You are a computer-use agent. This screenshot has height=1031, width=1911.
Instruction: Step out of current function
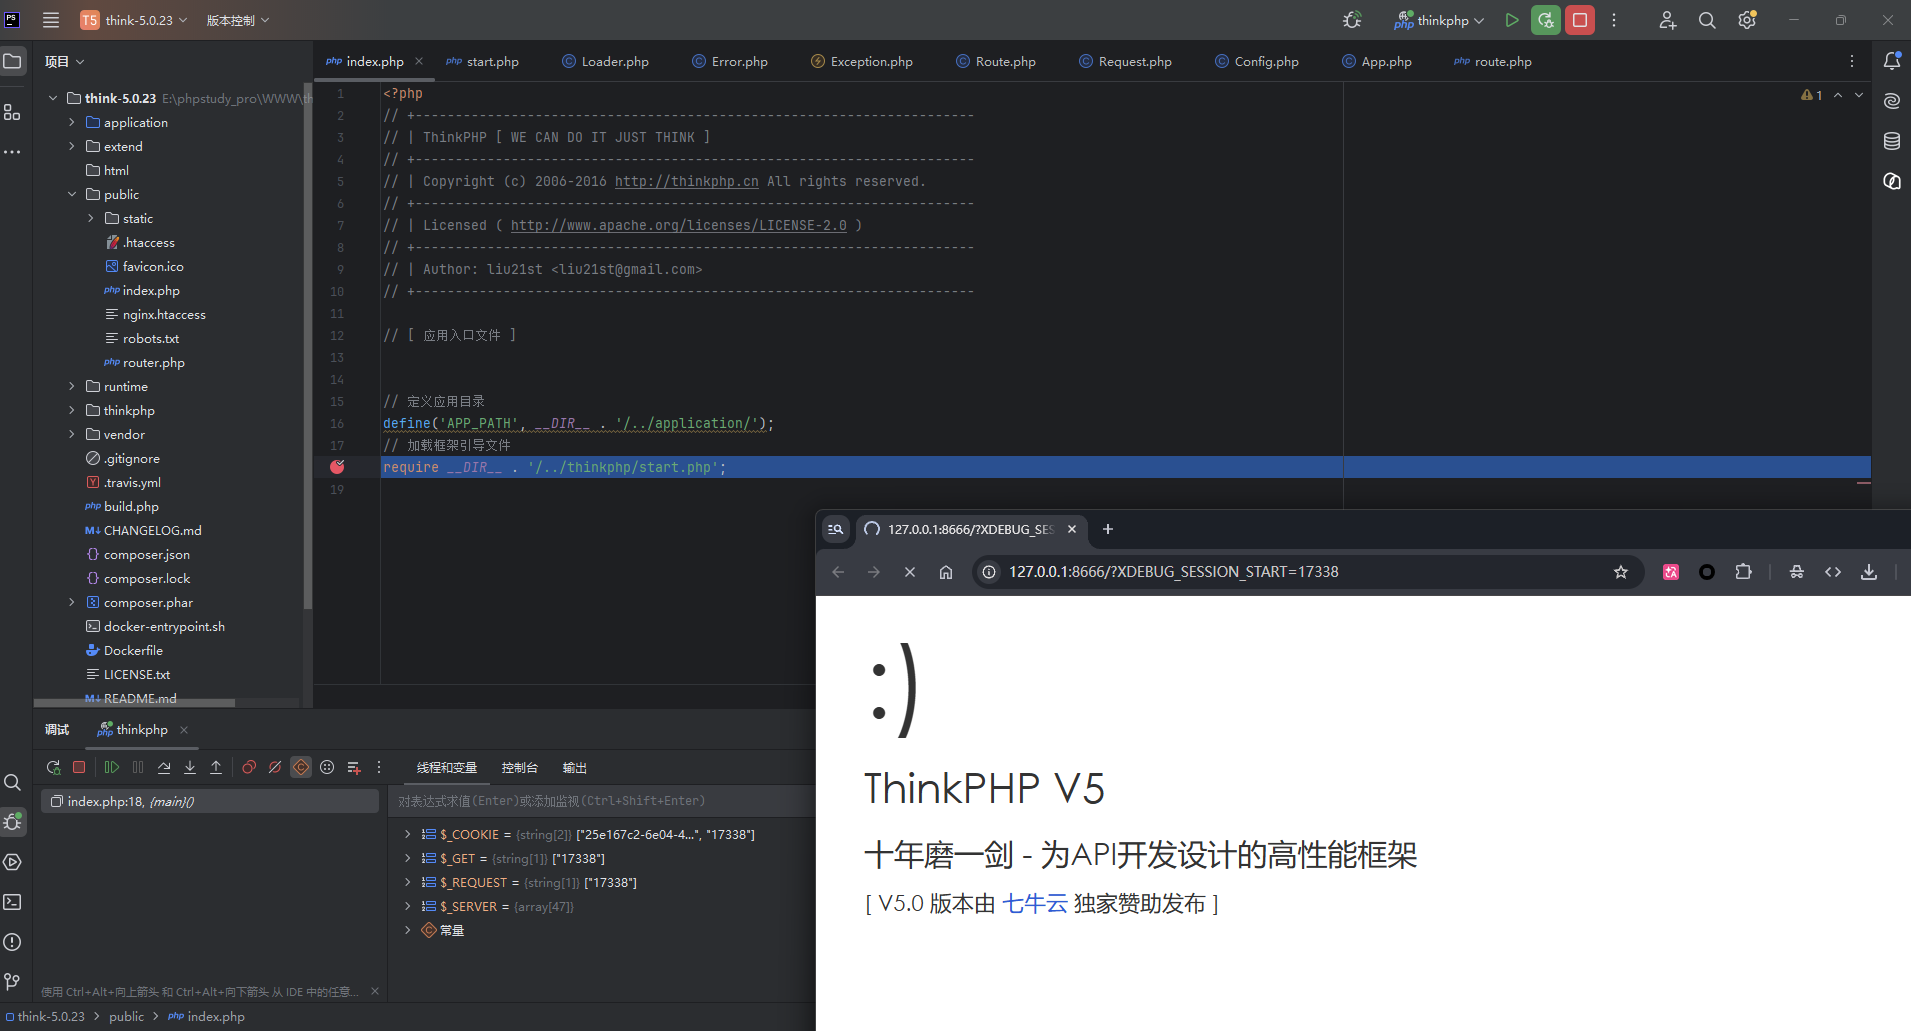point(216,767)
